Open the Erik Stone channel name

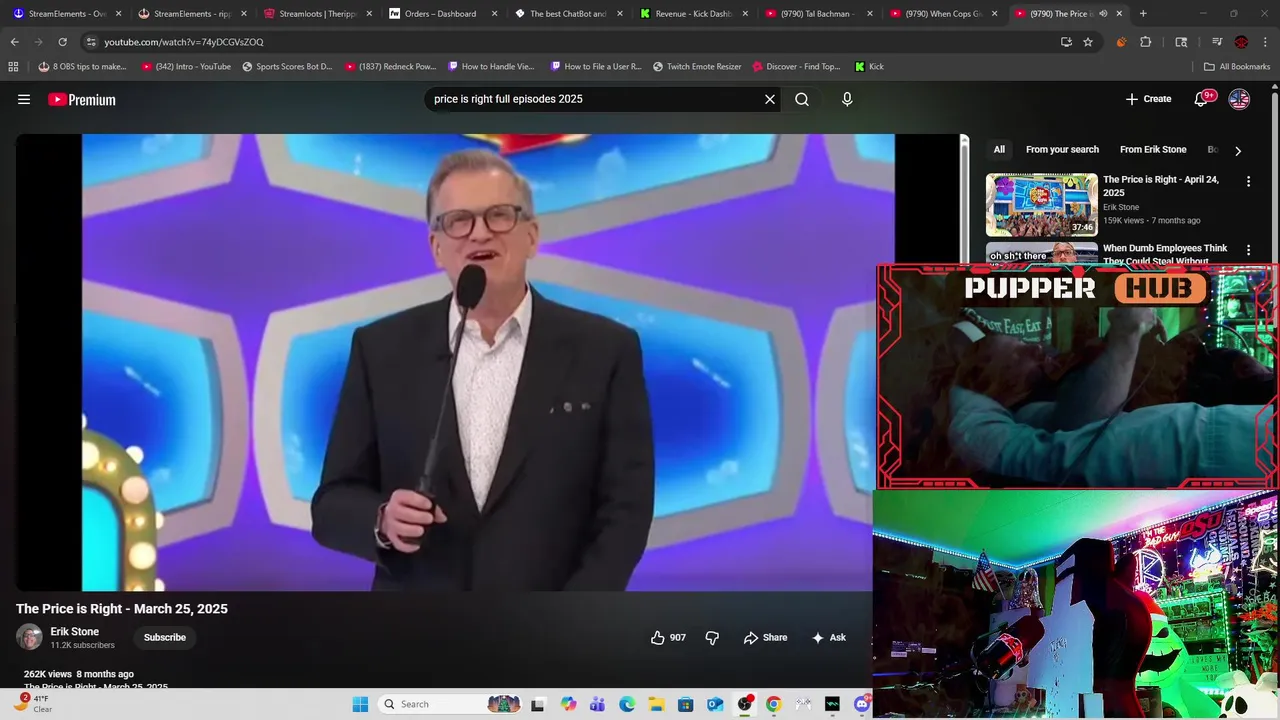pos(75,632)
